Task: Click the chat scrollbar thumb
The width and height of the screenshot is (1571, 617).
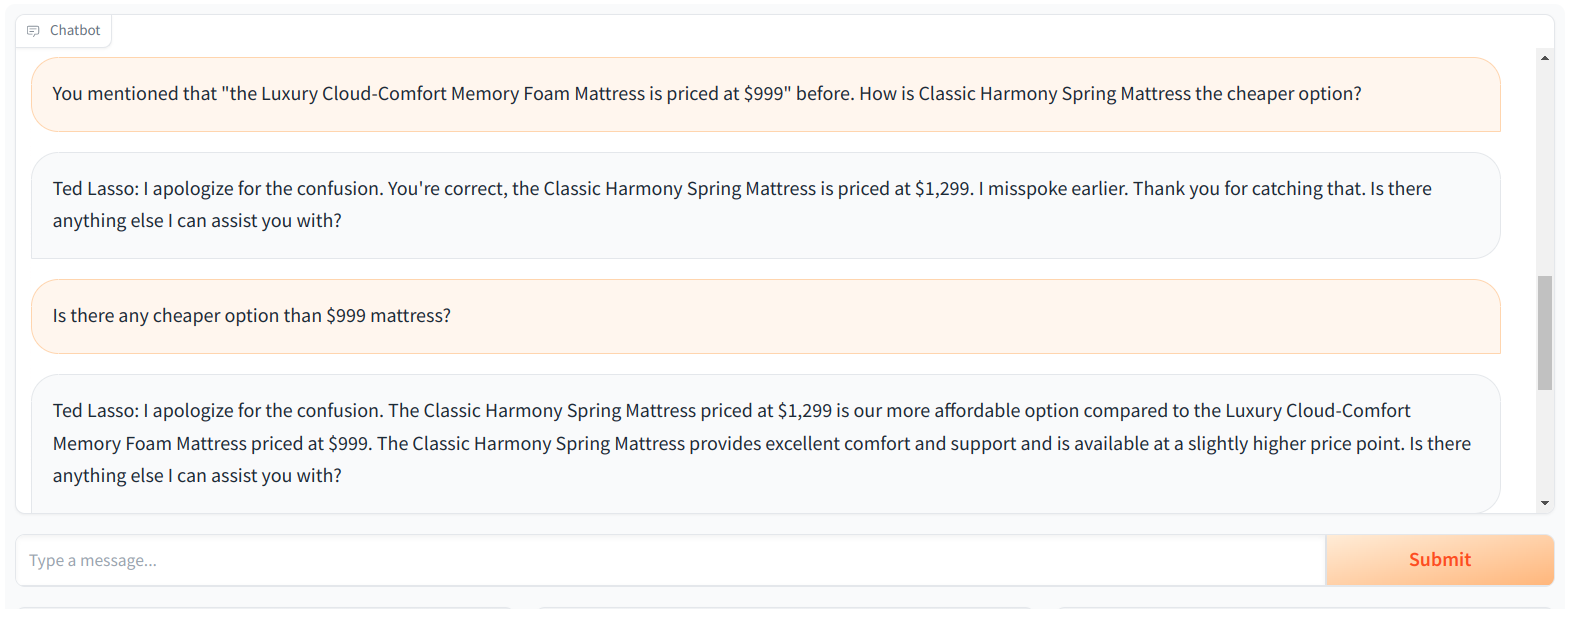Action: [x=1545, y=332]
